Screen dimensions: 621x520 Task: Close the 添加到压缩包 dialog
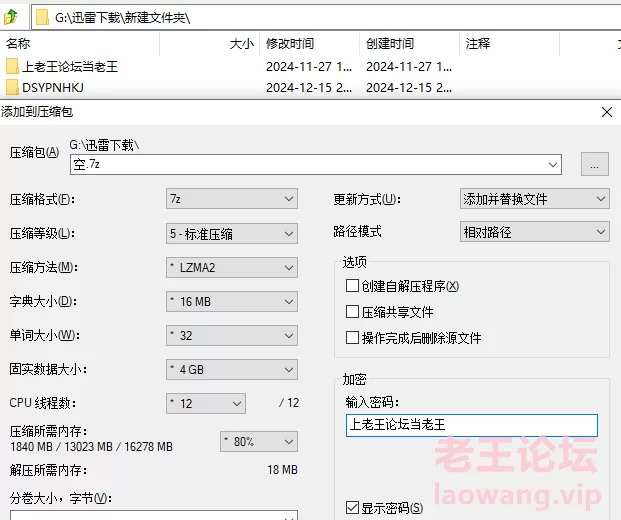pyautogui.click(x=607, y=112)
